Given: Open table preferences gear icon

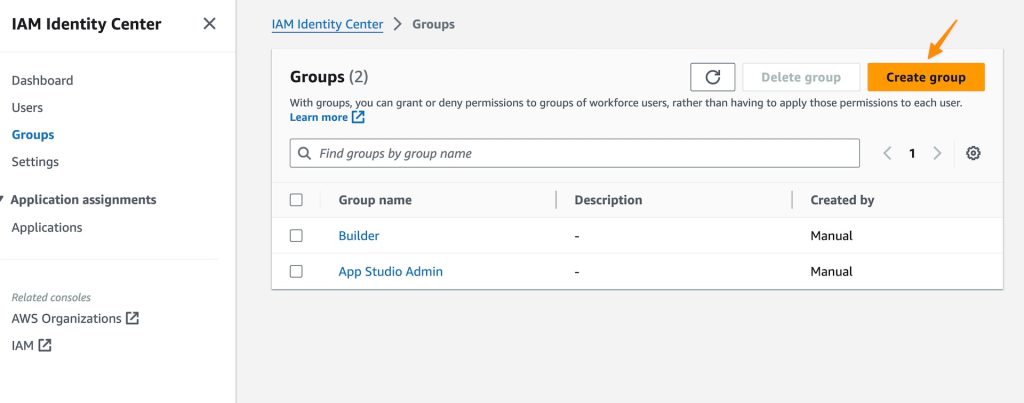Looking at the screenshot, I should tap(973, 153).
